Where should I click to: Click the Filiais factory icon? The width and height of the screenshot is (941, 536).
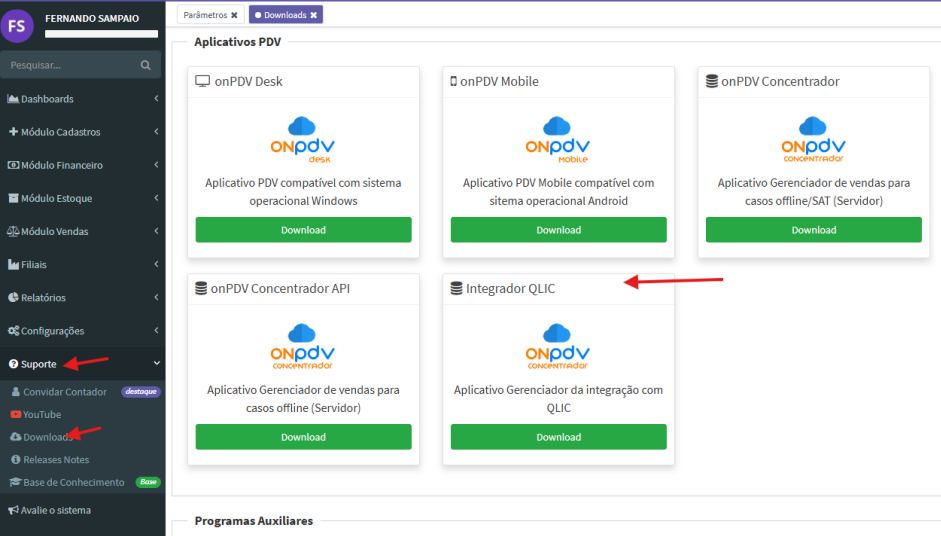coord(13,264)
